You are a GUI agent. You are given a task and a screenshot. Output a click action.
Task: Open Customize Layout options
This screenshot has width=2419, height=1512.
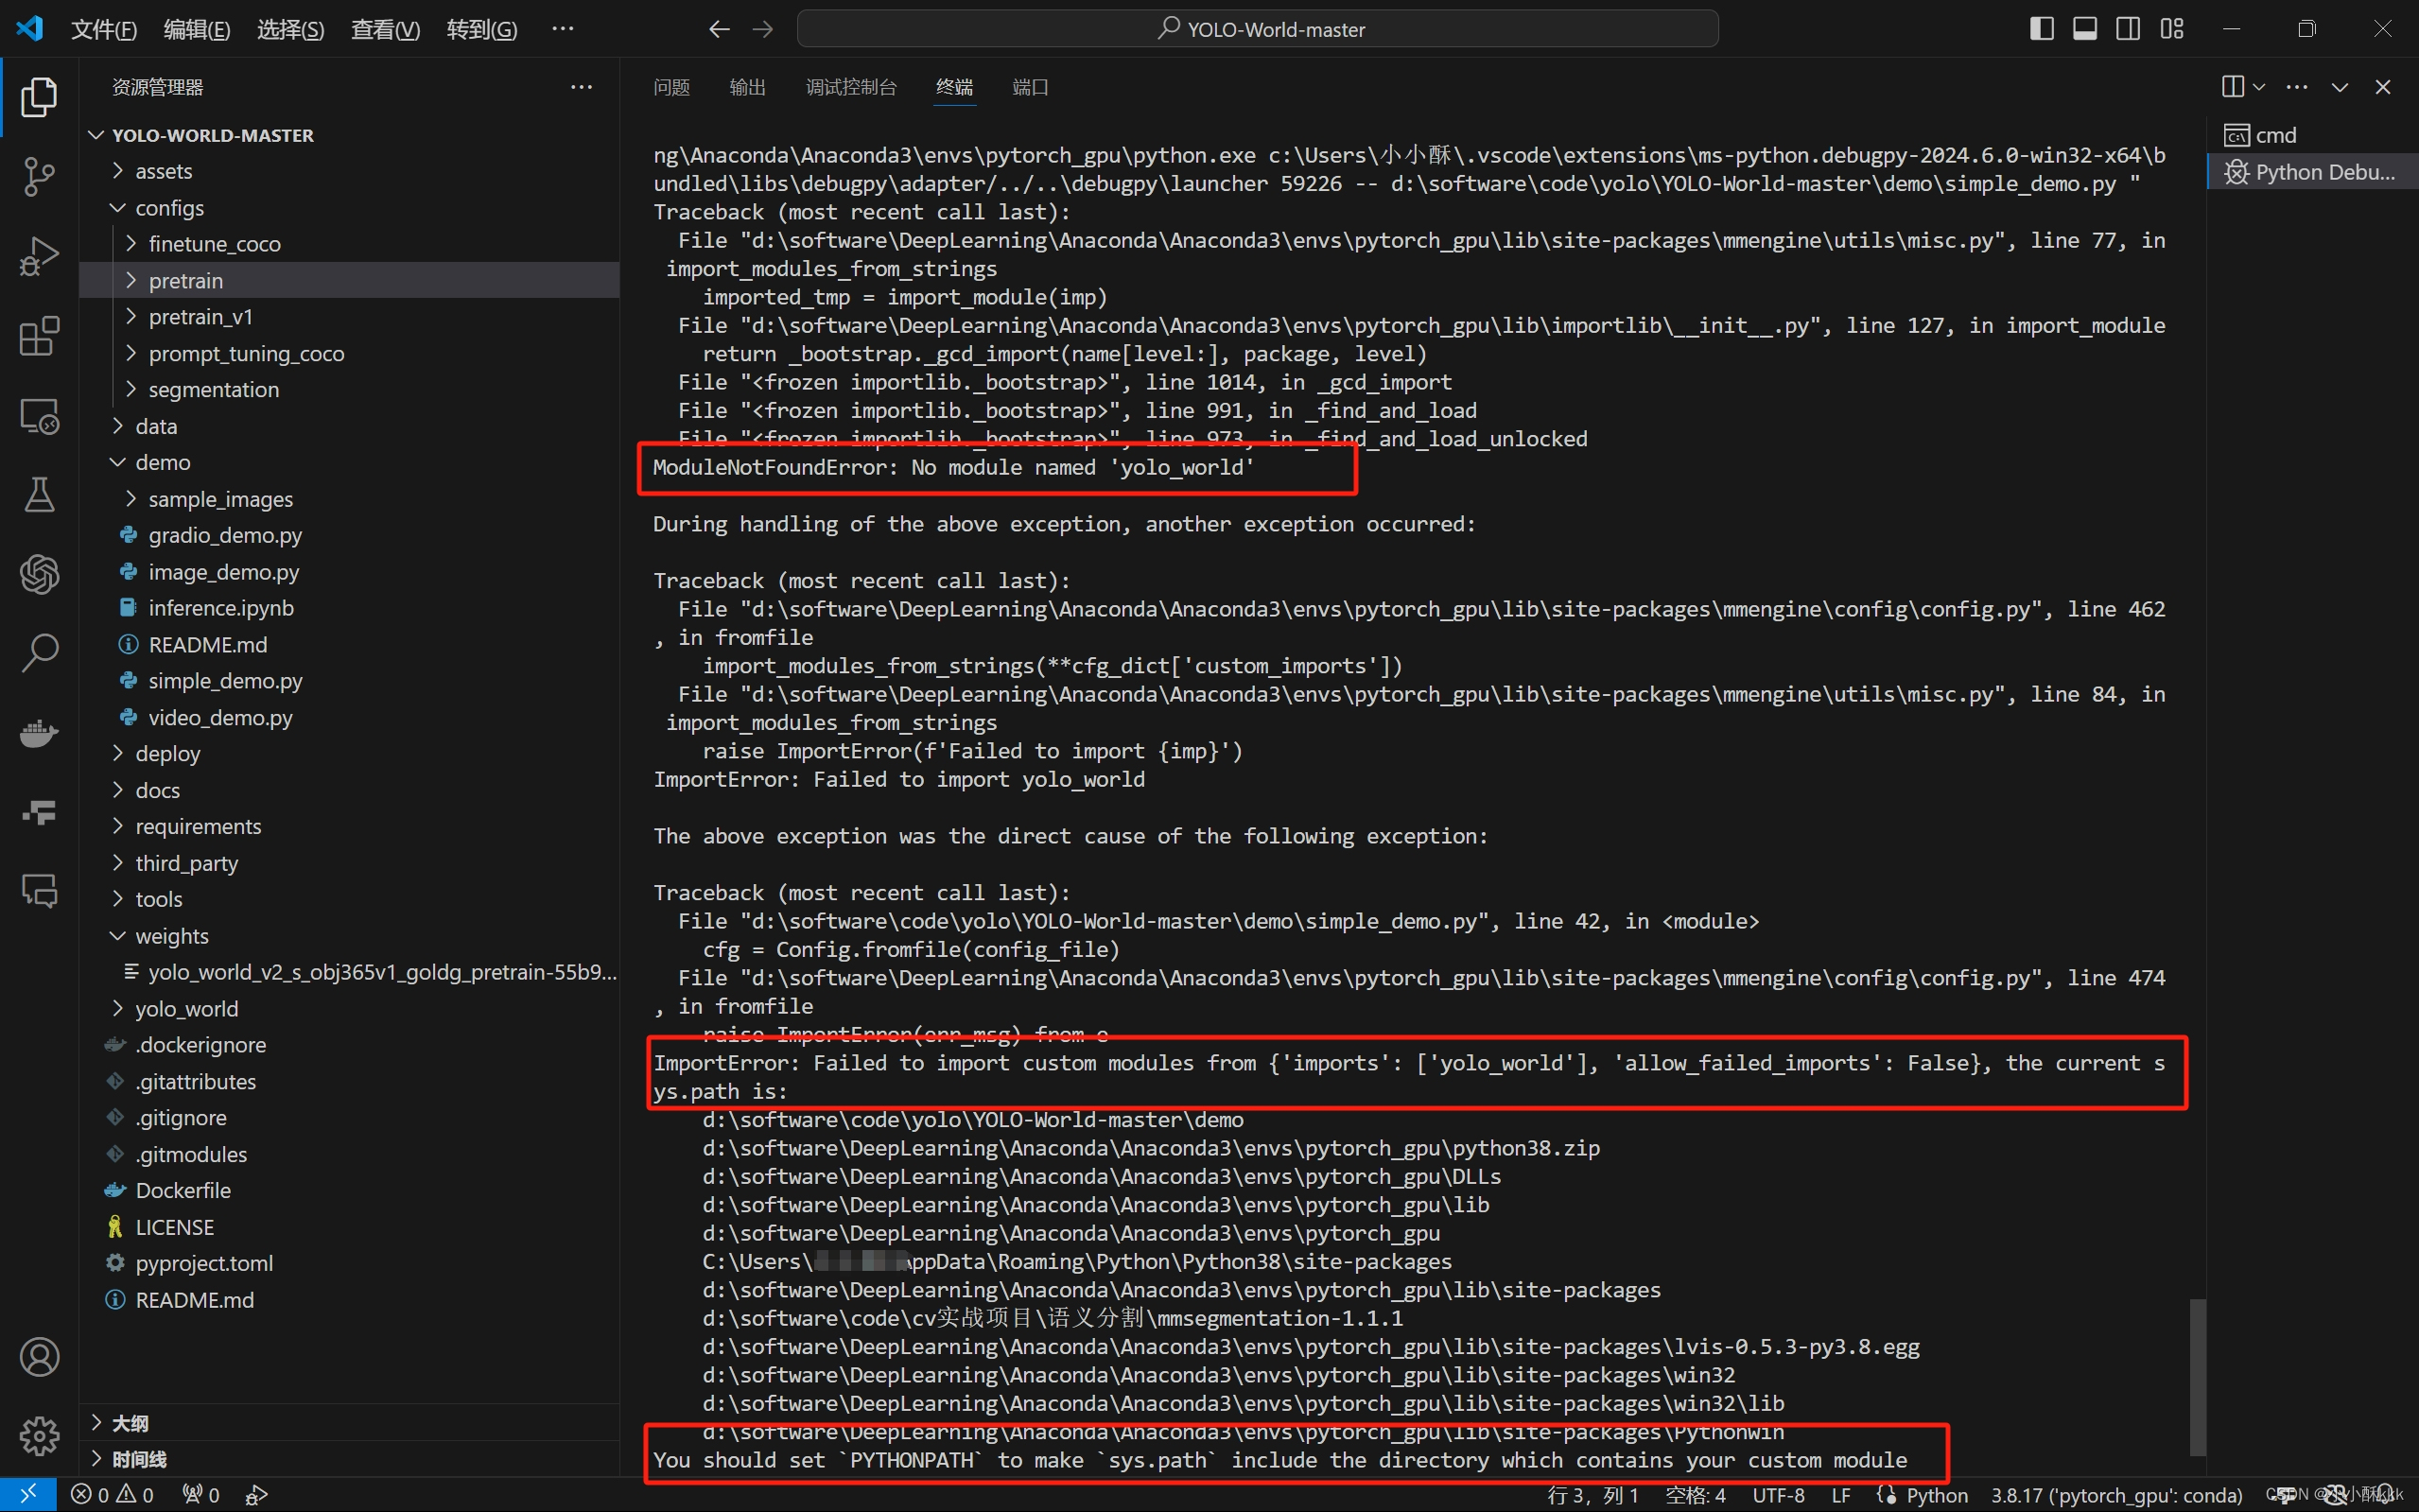click(x=2172, y=29)
